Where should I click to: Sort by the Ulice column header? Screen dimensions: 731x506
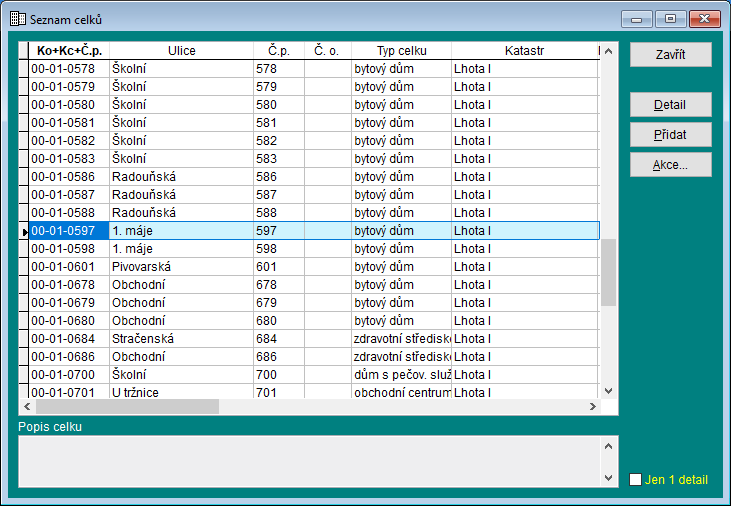tap(181, 51)
